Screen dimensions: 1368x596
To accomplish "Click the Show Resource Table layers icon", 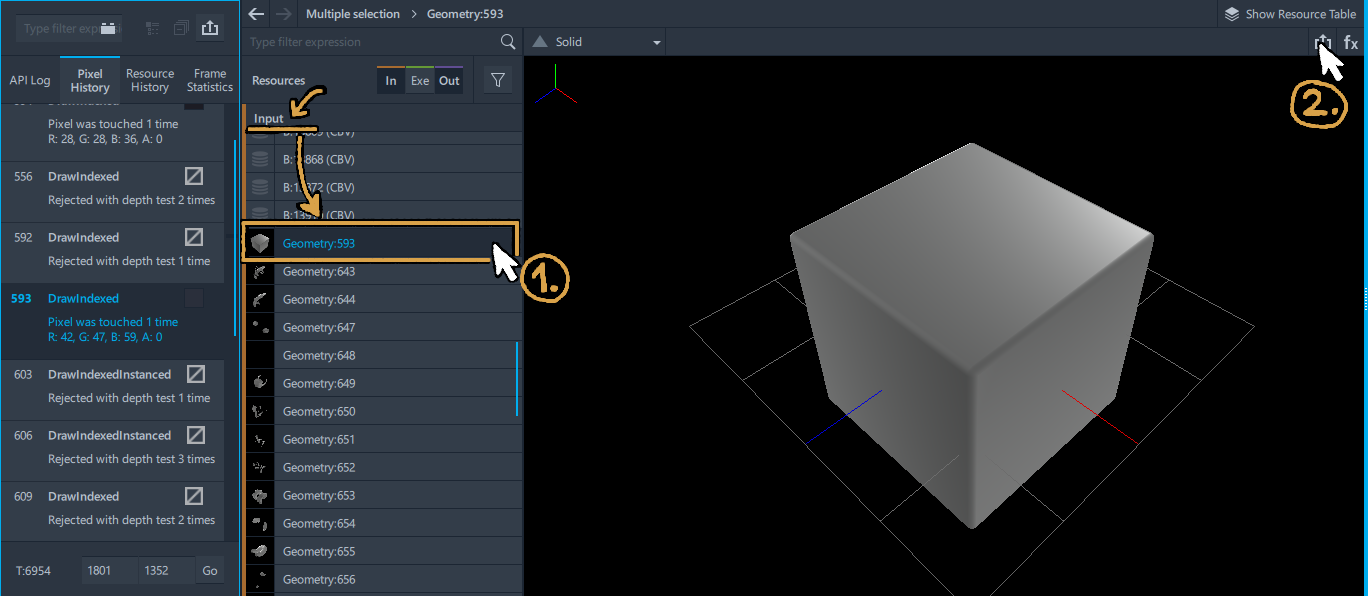I will pyautogui.click(x=1232, y=14).
